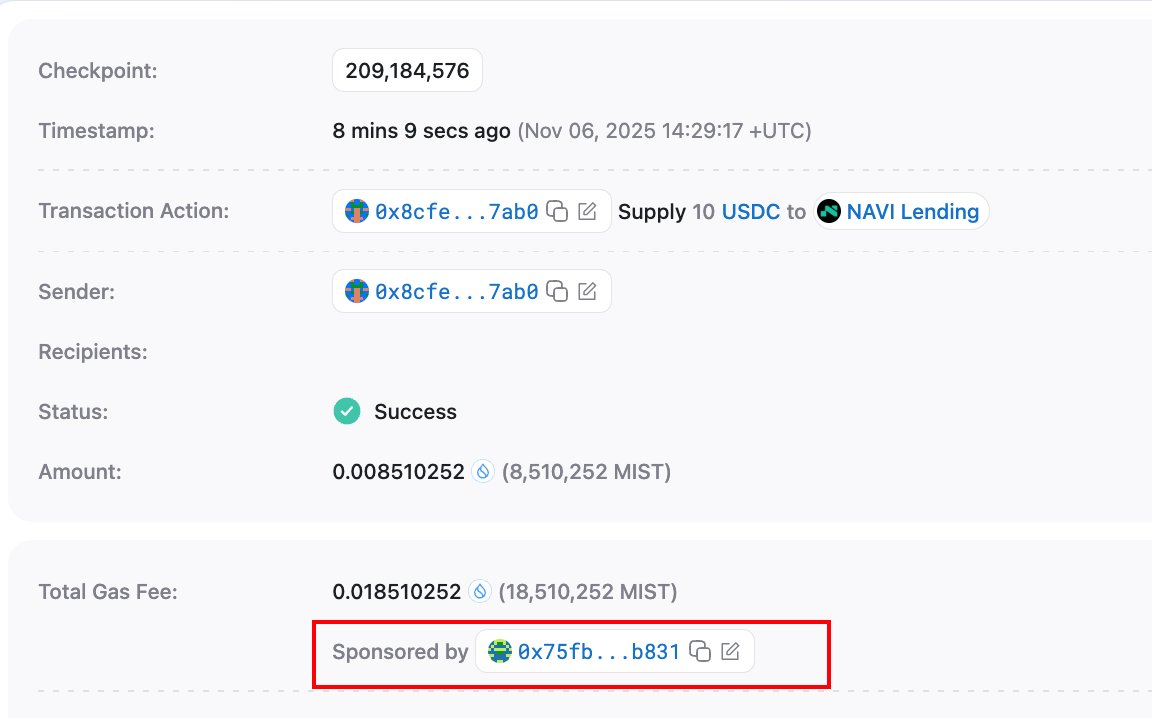Open Sender address 0x8cfe...7ab0 link
The height and width of the screenshot is (718, 1152).
point(456,292)
